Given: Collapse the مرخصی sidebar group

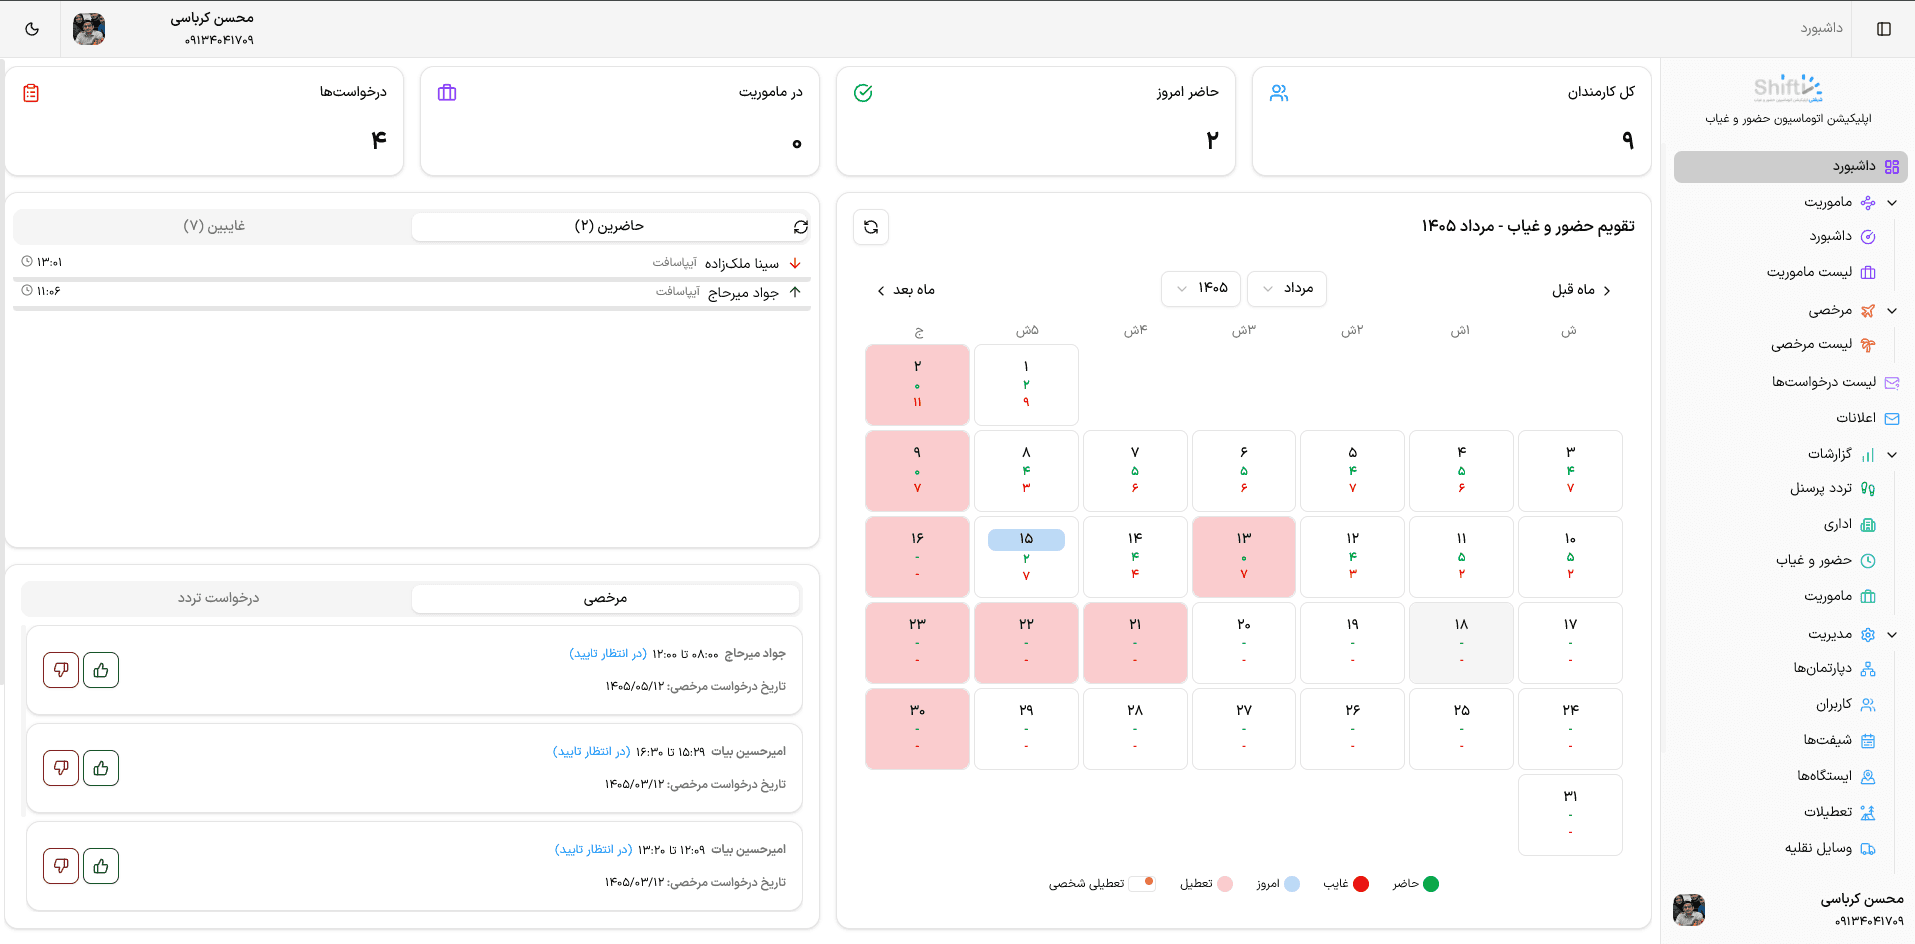Looking at the screenshot, I should click(x=1892, y=310).
